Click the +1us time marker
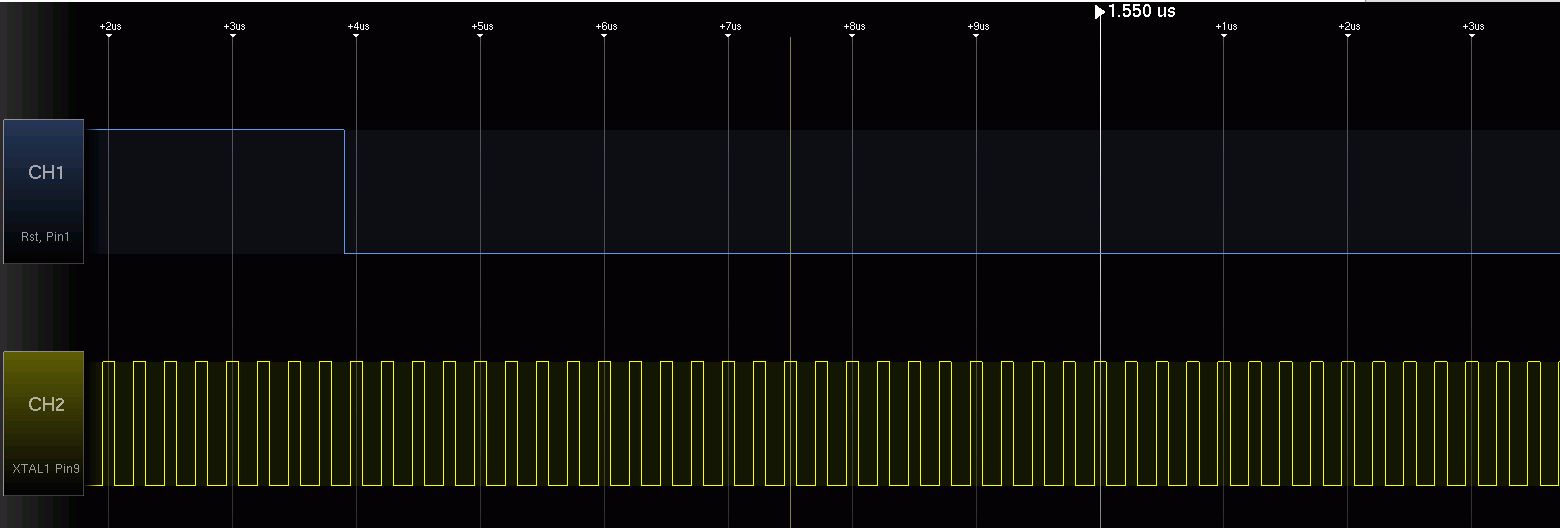 [x=1225, y=27]
